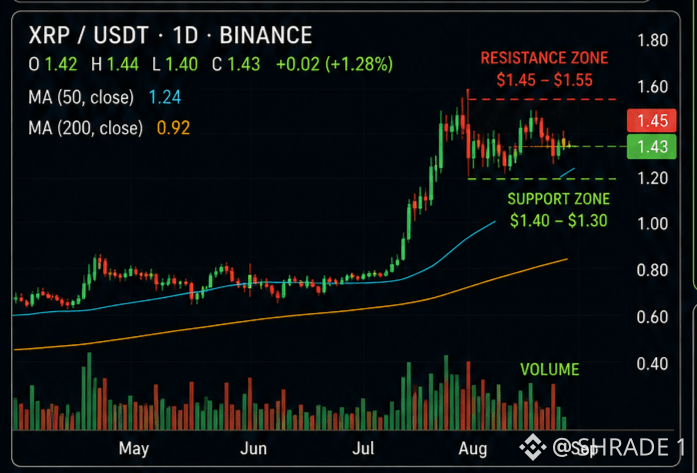Click the orange 200-day moving average line
This screenshot has width=697, height=473.
click(x=289, y=316)
